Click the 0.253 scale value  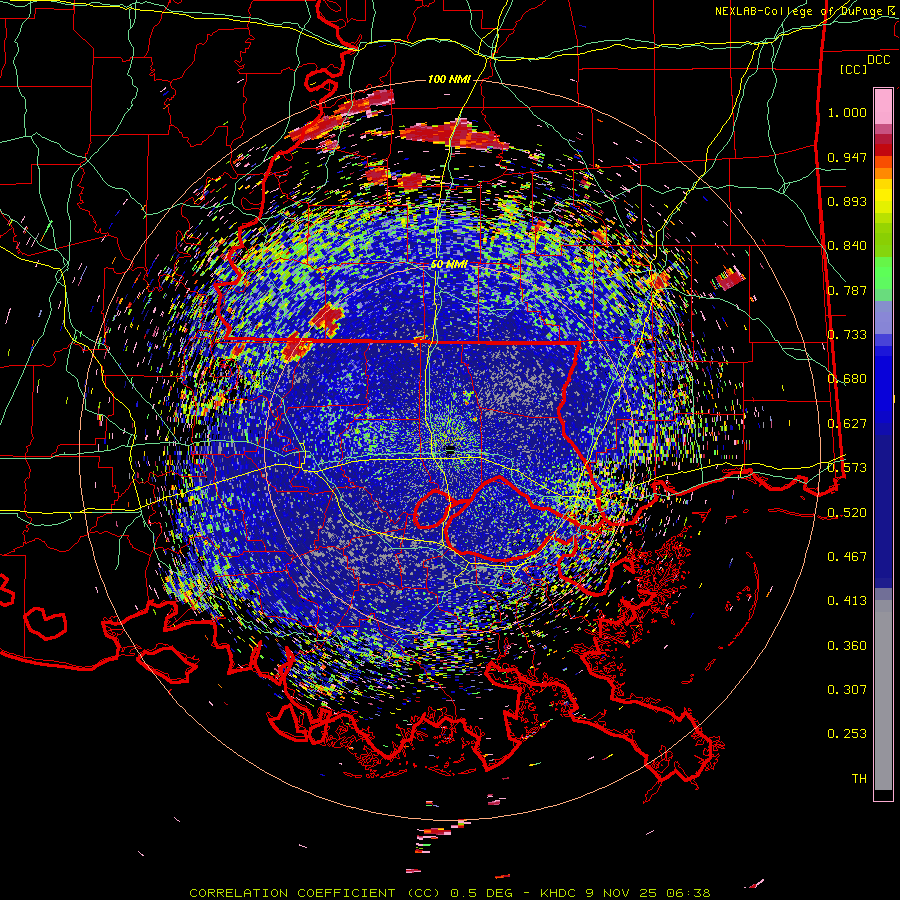pos(847,734)
